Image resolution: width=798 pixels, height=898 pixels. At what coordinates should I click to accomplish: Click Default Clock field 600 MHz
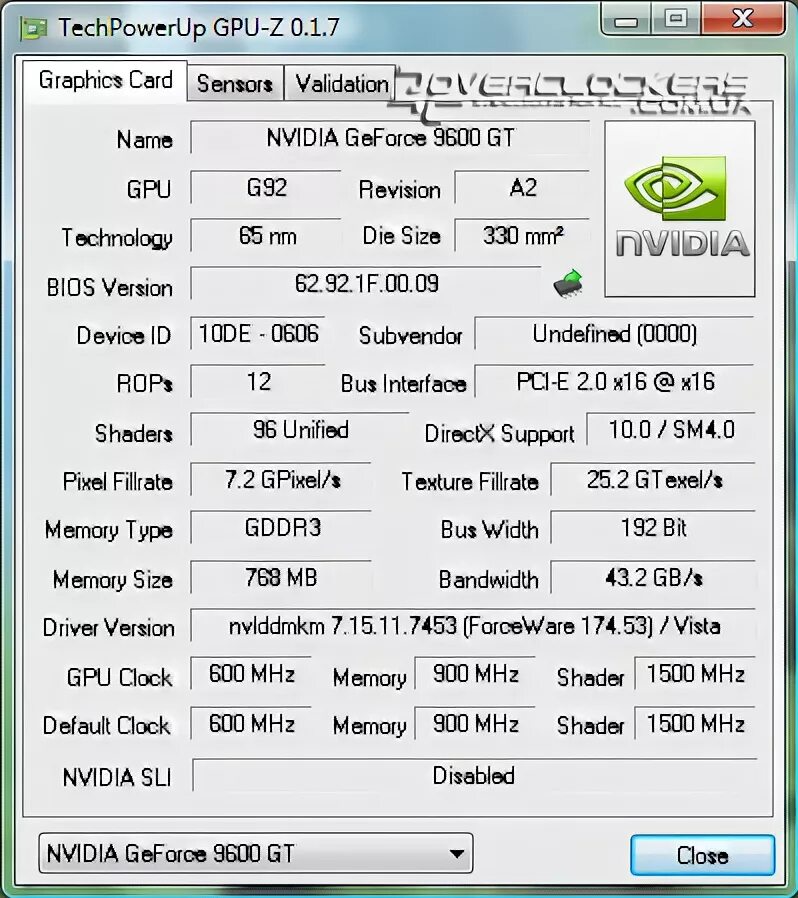(x=251, y=723)
